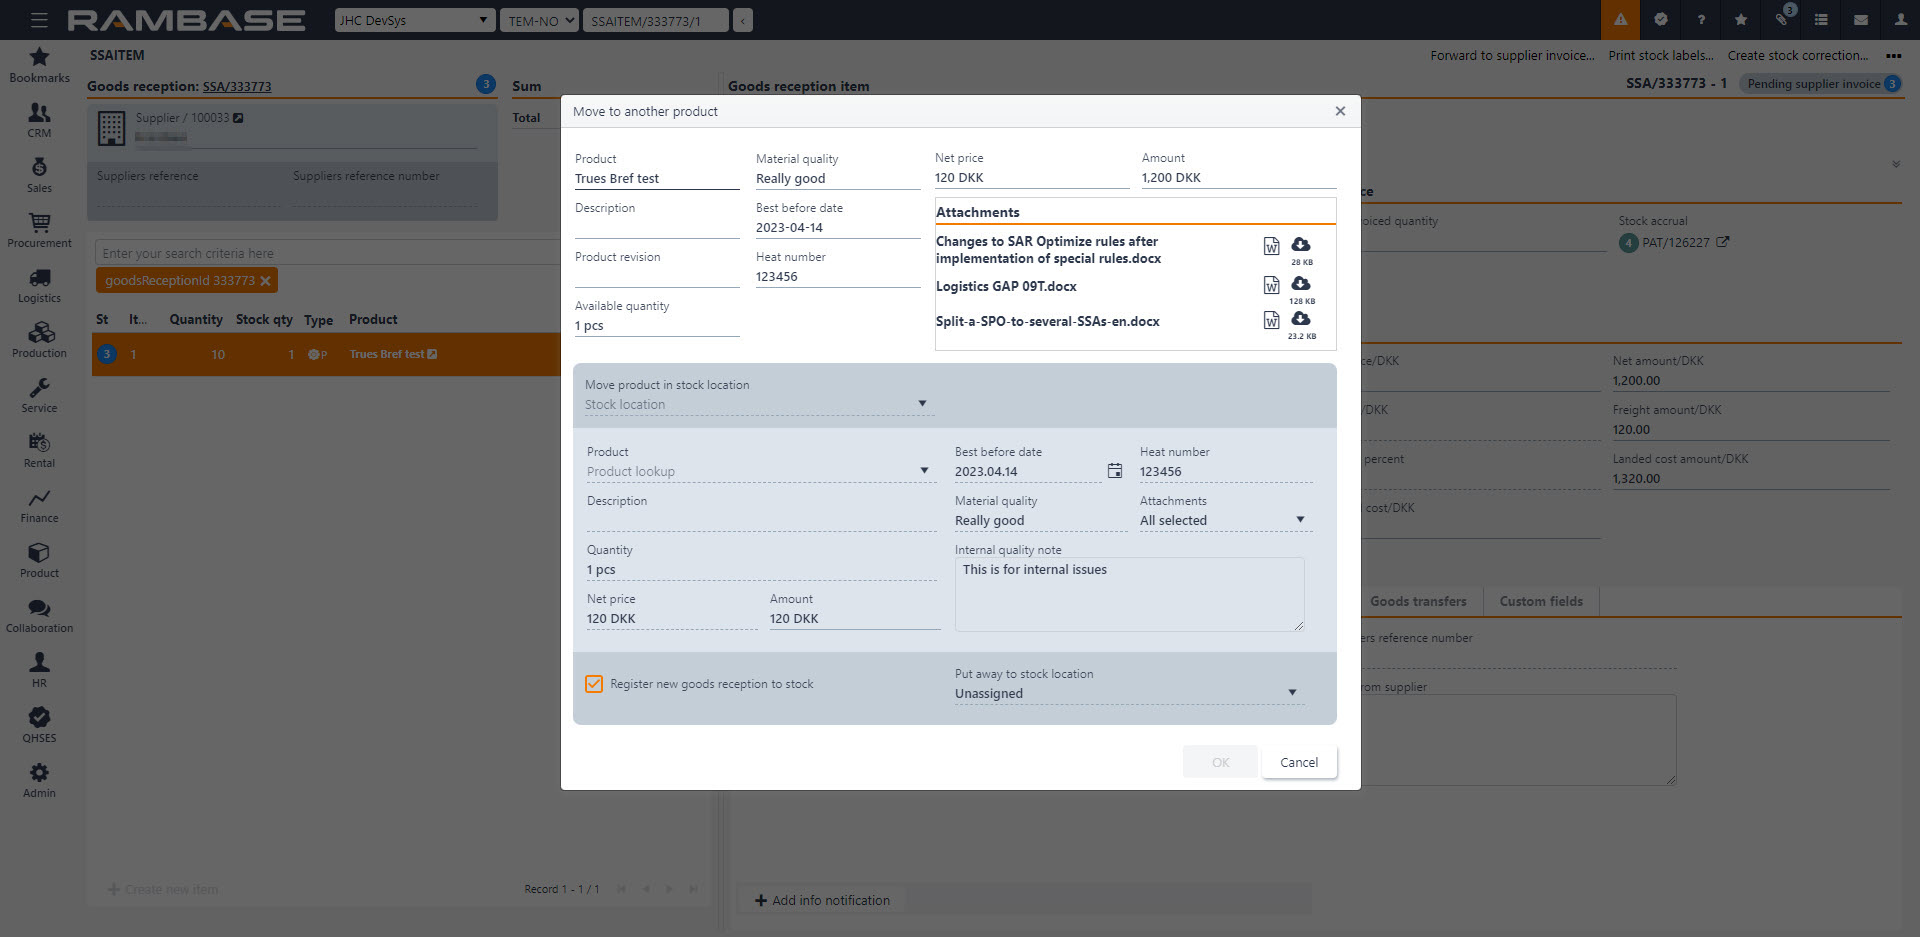Click into the Internal quality note text area
1920x937 pixels.
tap(1128, 595)
